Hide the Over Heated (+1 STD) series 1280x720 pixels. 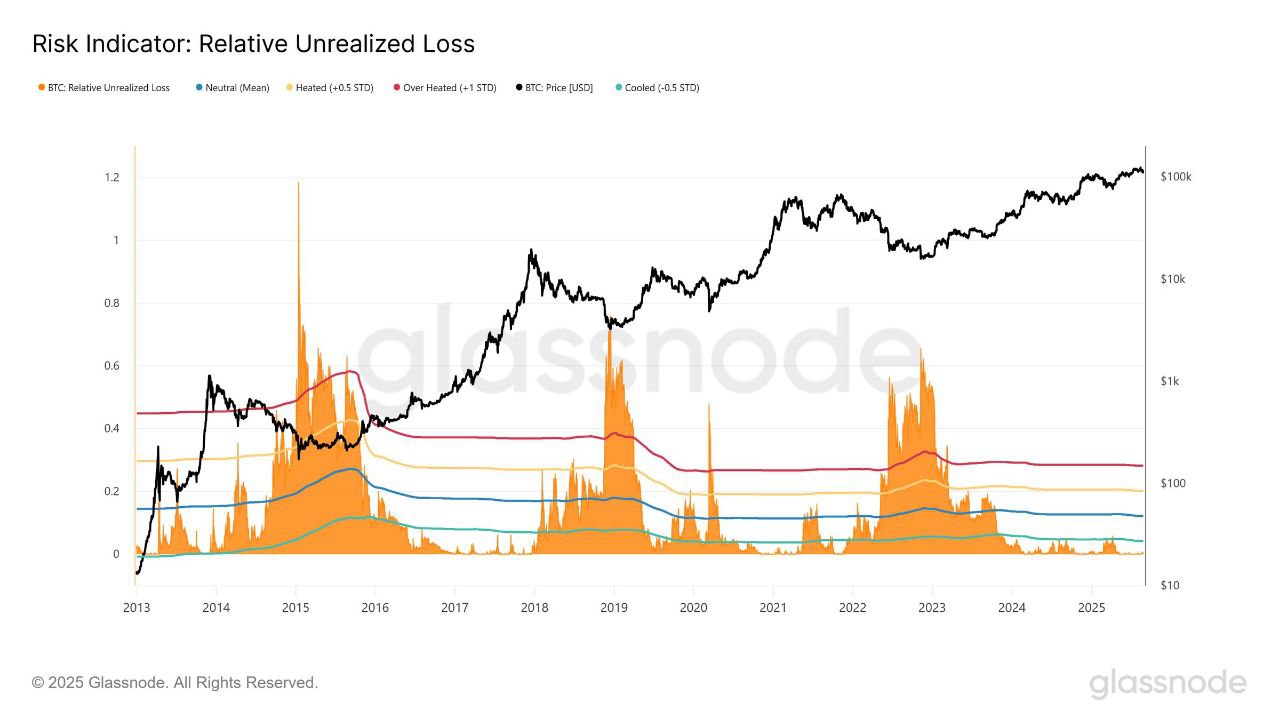pyautogui.click(x=445, y=88)
